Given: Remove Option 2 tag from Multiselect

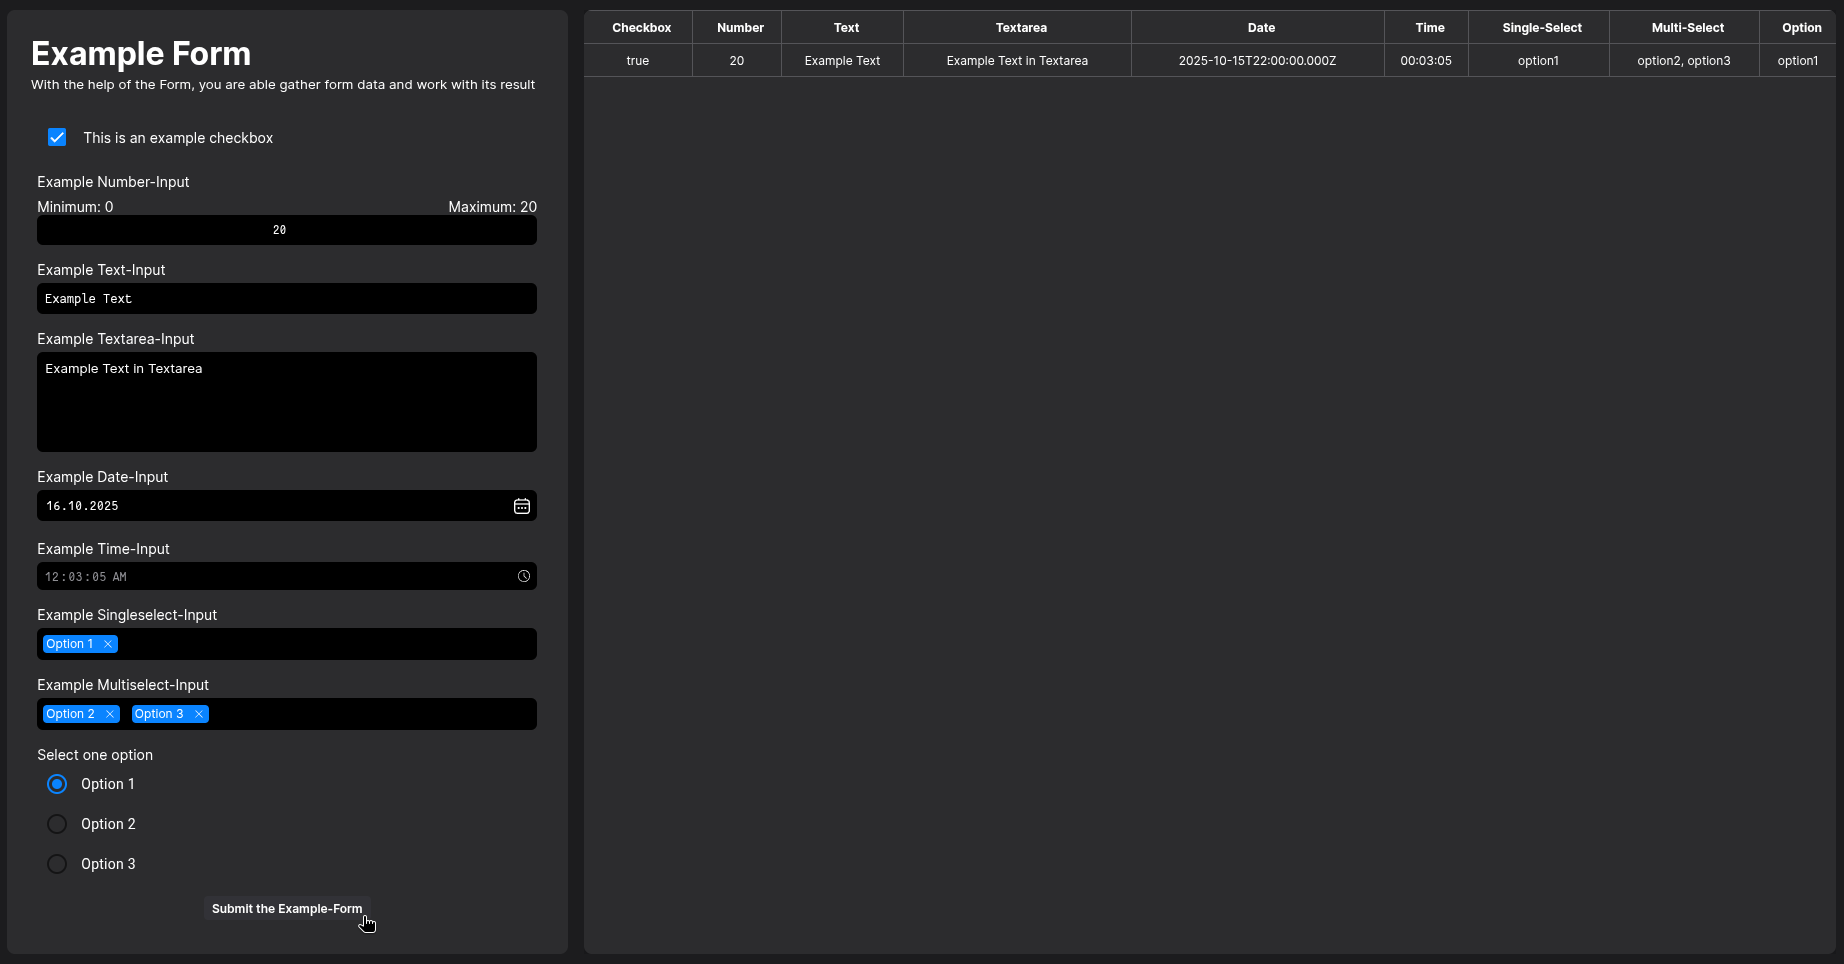Looking at the screenshot, I should click(x=110, y=714).
